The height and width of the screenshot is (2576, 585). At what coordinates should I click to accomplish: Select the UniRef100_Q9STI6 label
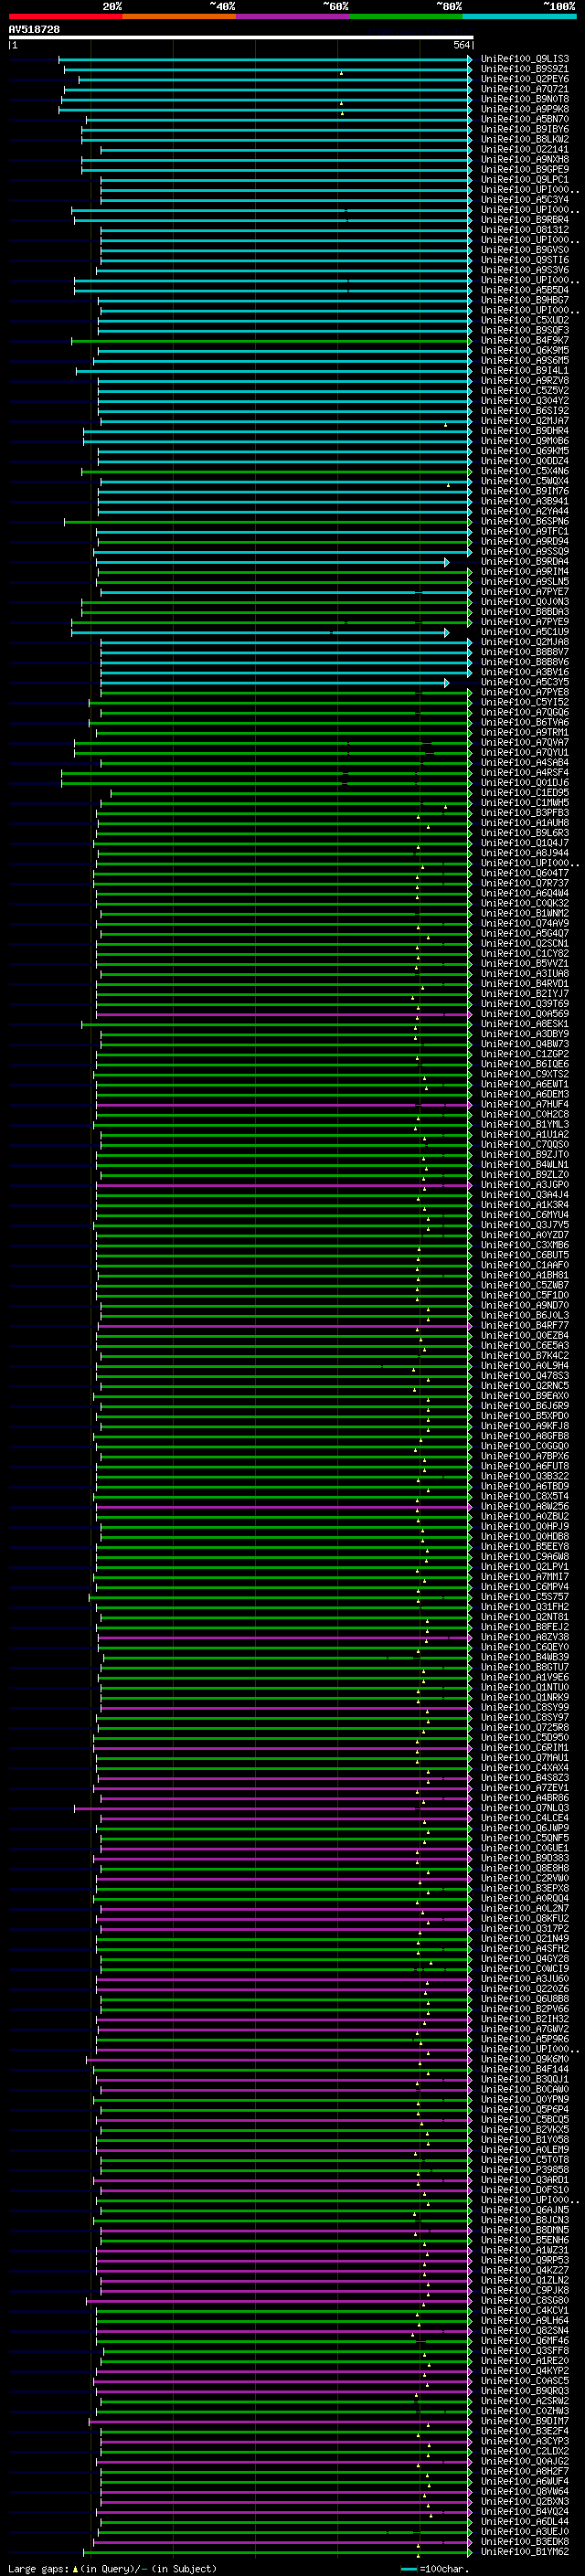(x=525, y=260)
